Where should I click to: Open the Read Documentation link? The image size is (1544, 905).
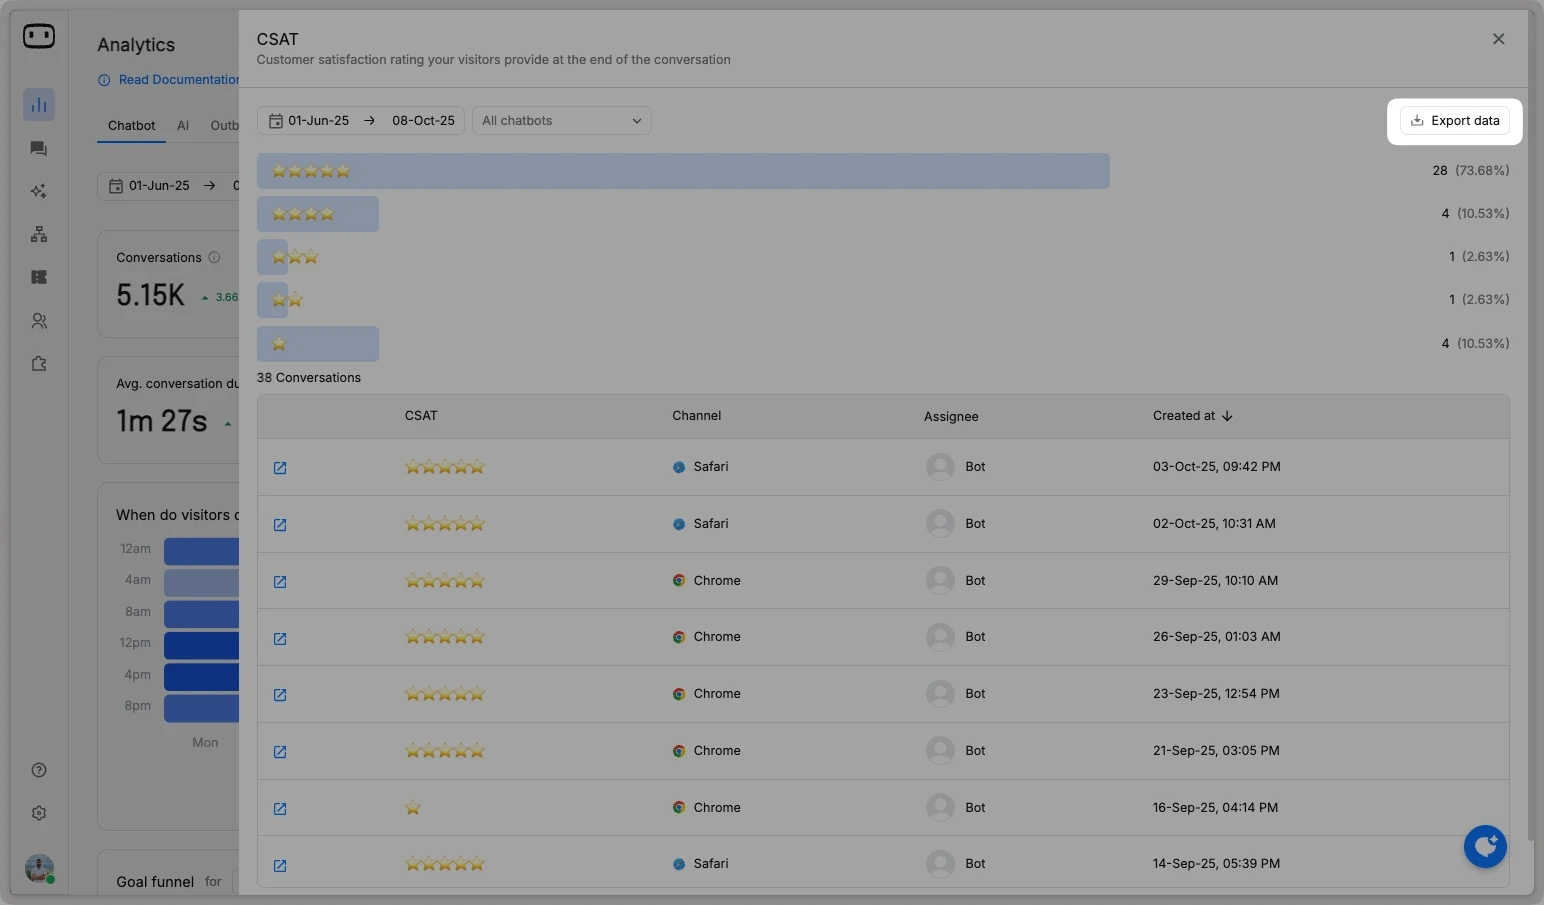pos(178,79)
